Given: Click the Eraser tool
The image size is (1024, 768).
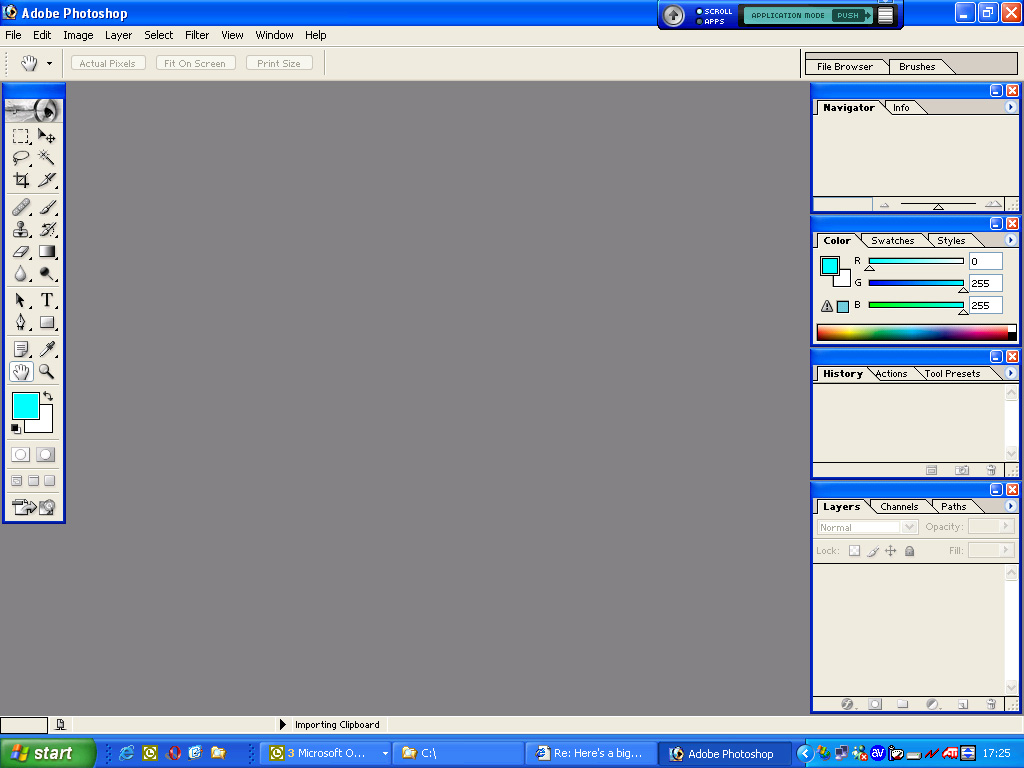Looking at the screenshot, I should (x=20, y=251).
